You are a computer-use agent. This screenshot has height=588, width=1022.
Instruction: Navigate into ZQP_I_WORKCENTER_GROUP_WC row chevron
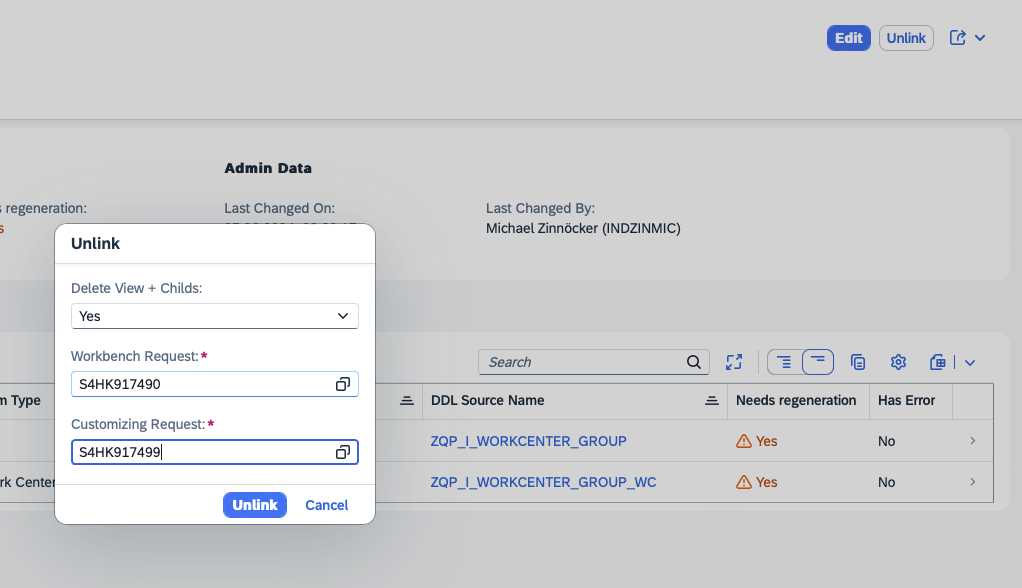pyautogui.click(x=972, y=482)
